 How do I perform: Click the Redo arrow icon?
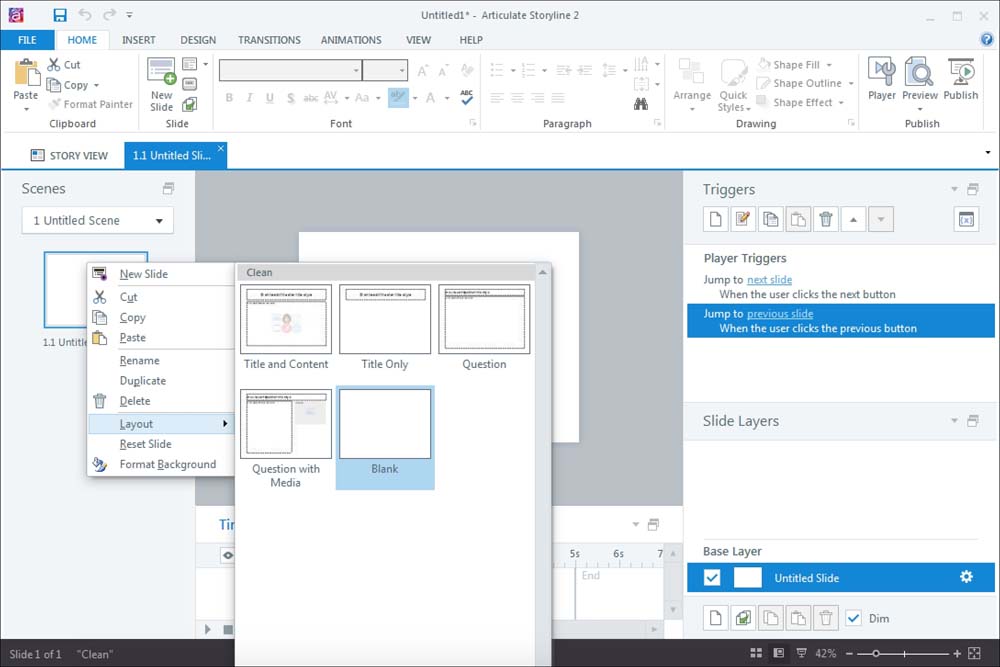point(110,15)
